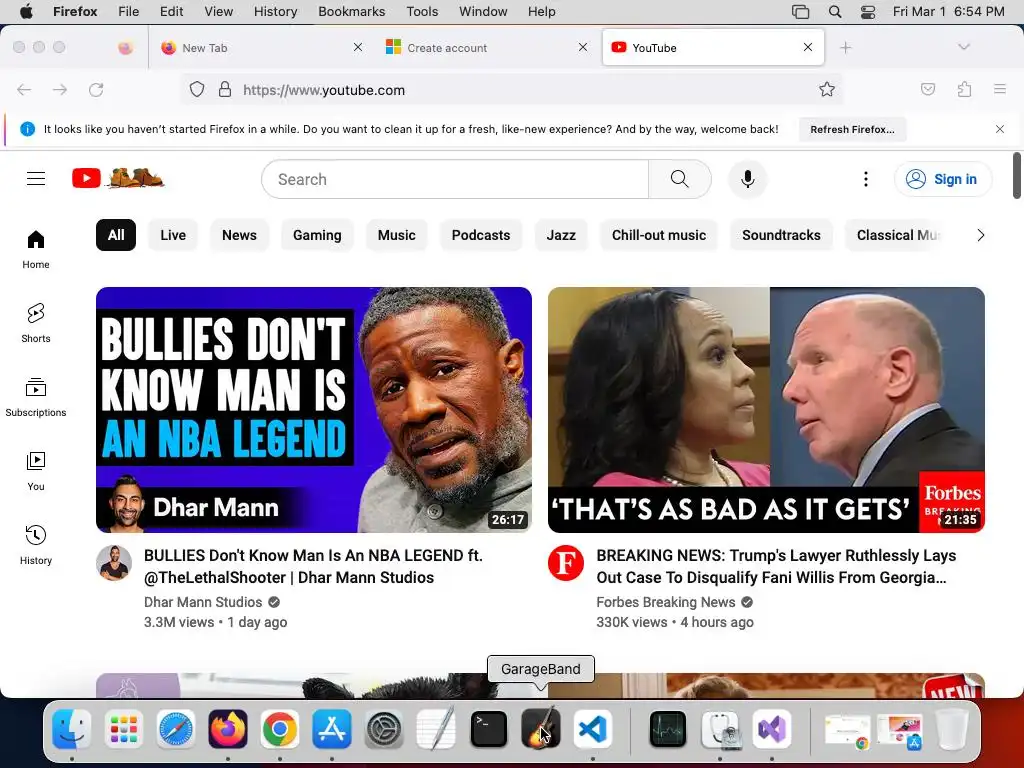Go to Home in YouTube sidebar
The width and height of the screenshot is (1024, 768).
[x=36, y=249]
